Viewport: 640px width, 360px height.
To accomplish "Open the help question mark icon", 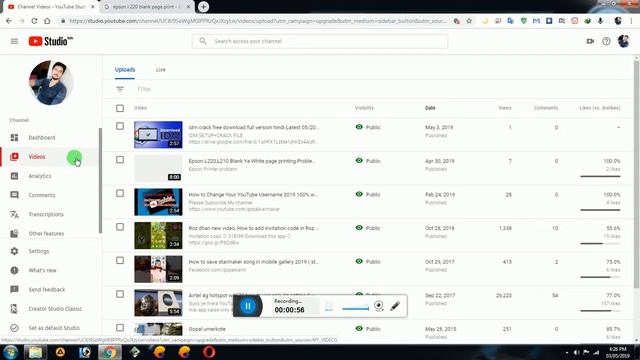I will click(x=606, y=41).
